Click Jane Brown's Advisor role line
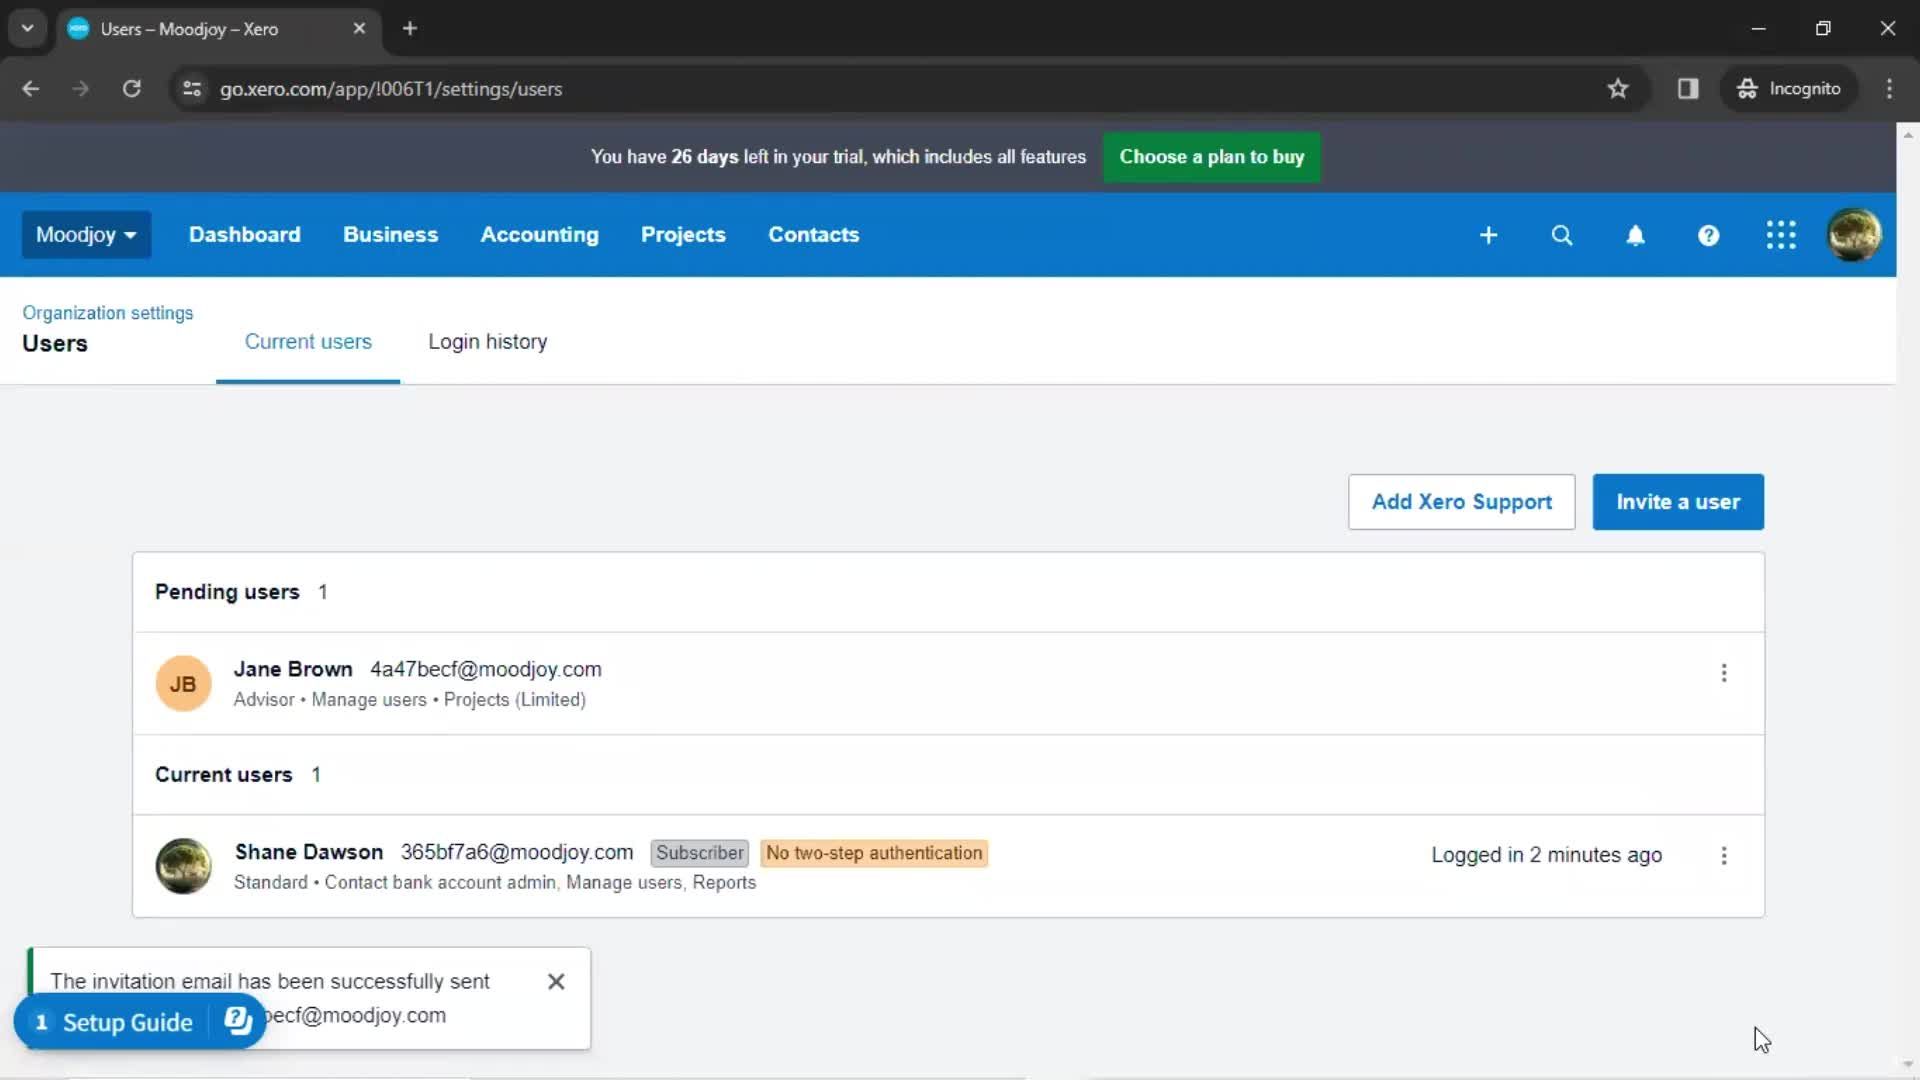This screenshot has height=1080, width=1920. pyautogui.click(x=410, y=700)
